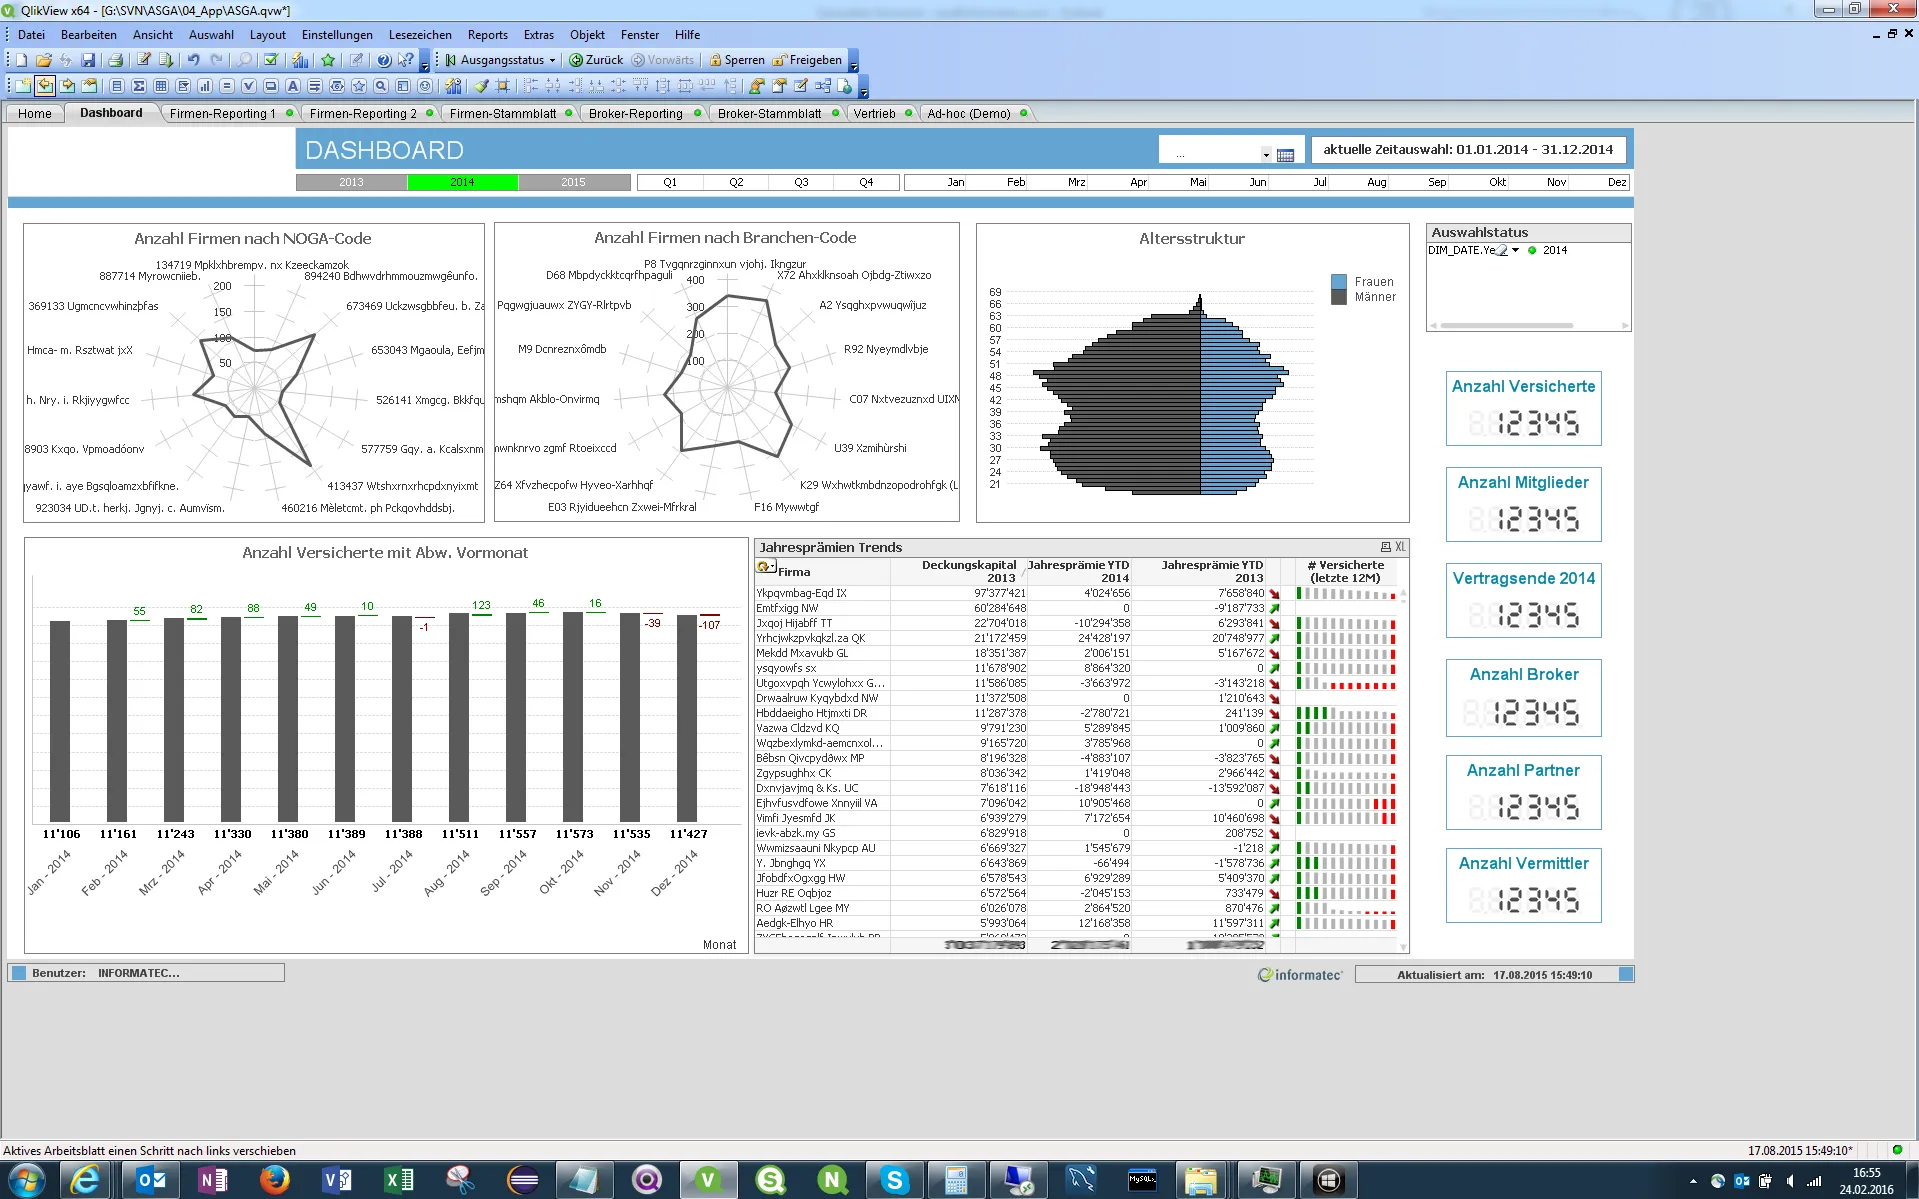Click the Undo layout change icon
1919x1199 pixels.
194,60
